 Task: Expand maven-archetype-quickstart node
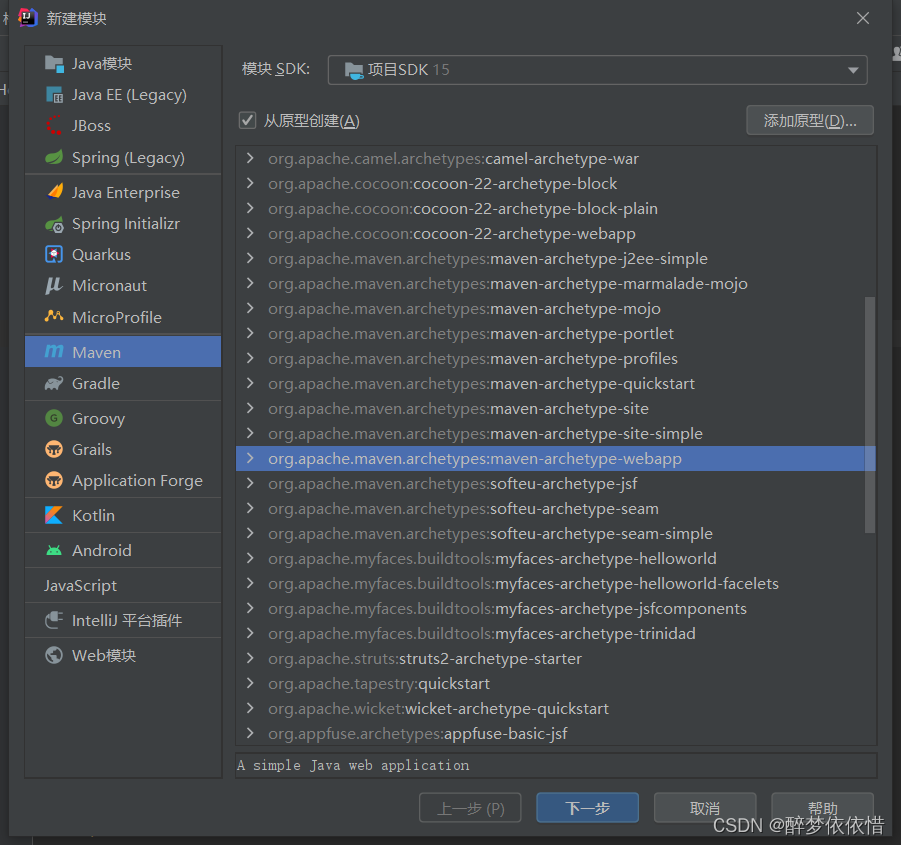(x=250, y=383)
